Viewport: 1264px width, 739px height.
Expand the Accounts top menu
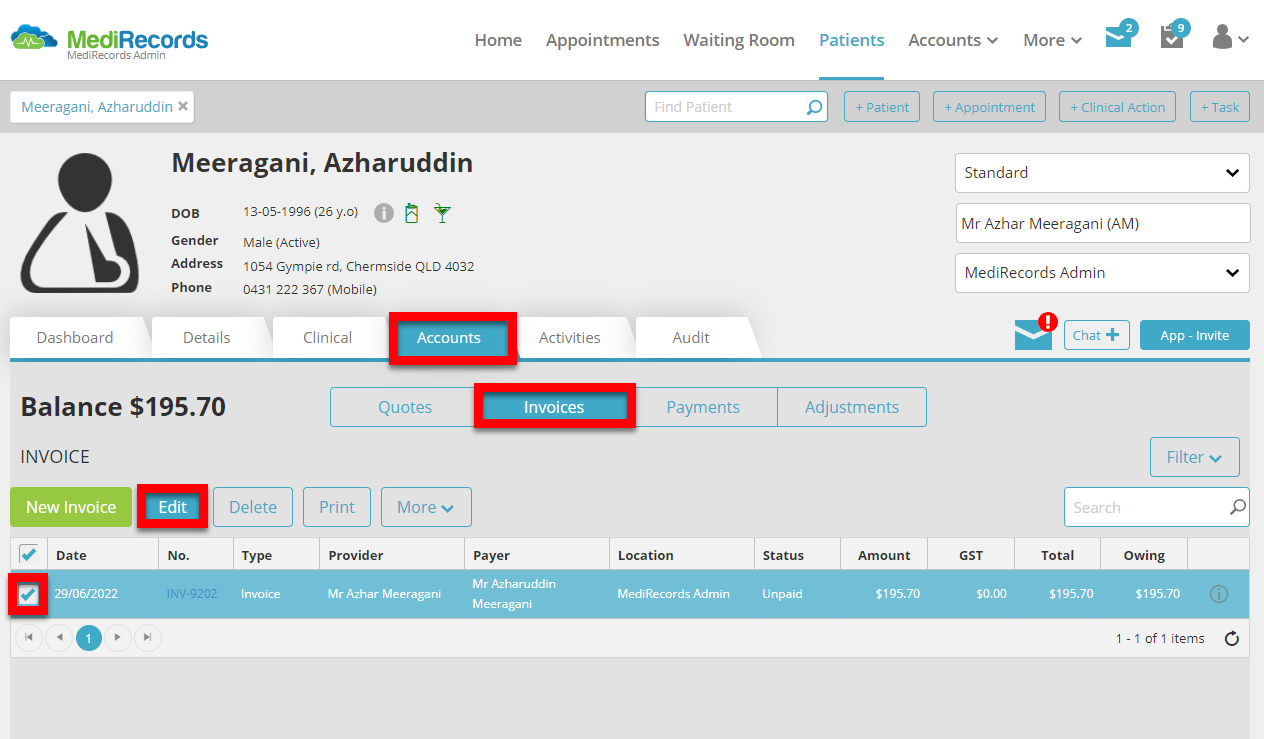point(953,40)
